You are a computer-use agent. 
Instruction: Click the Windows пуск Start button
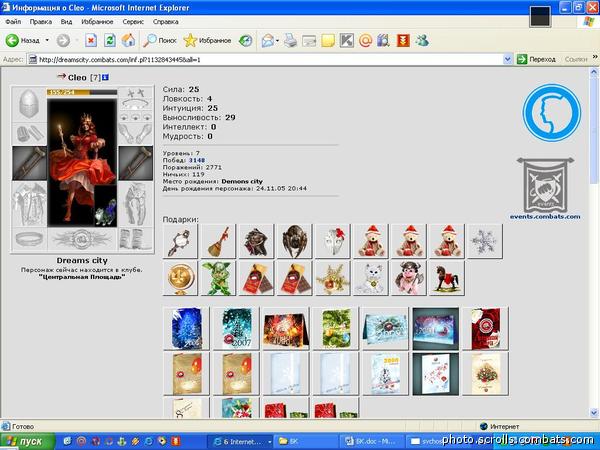28,441
